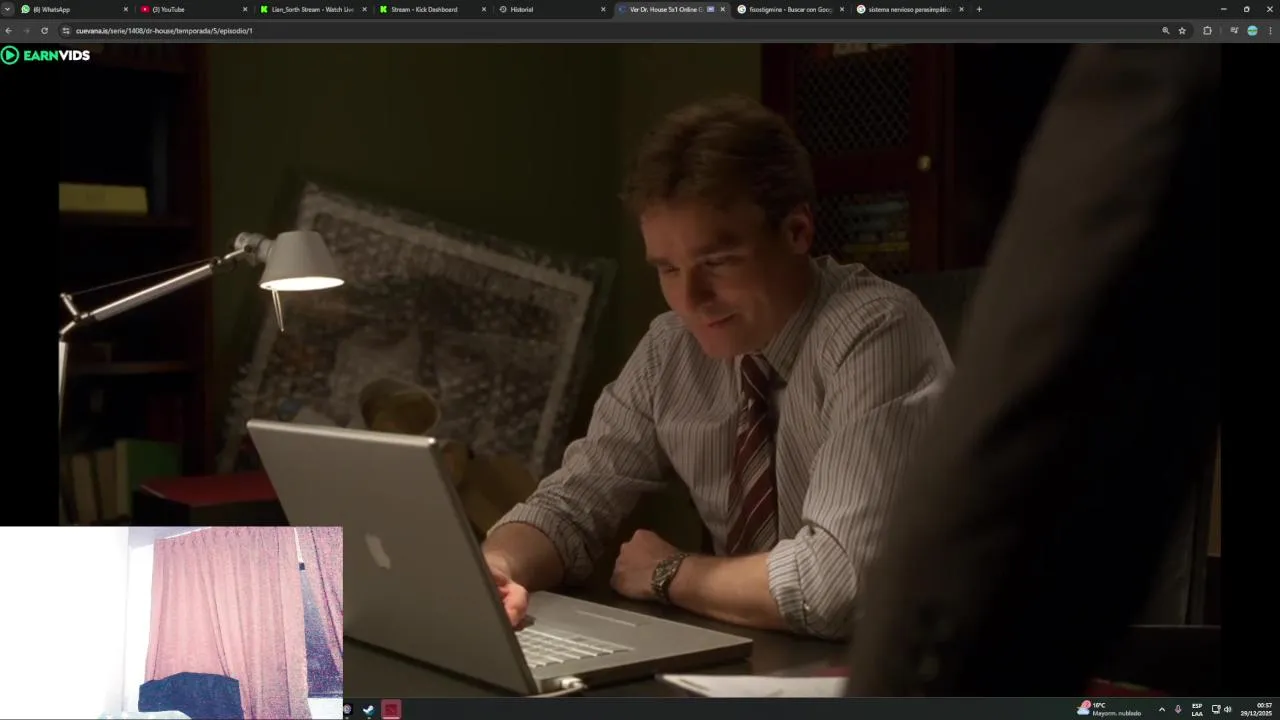The height and width of the screenshot is (720, 1280).
Task: Open the red app taskbar icon
Action: click(391, 710)
